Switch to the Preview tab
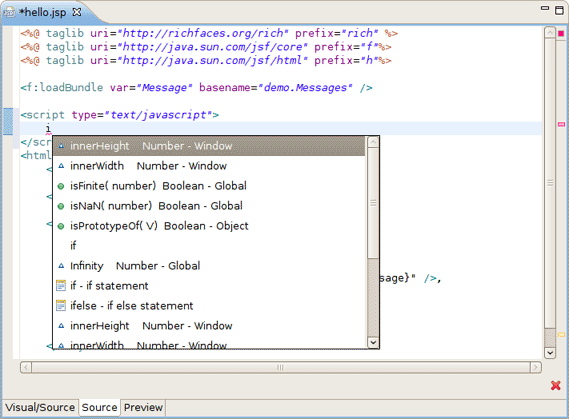The height and width of the screenshot is (419, 569). pos(143,407)
